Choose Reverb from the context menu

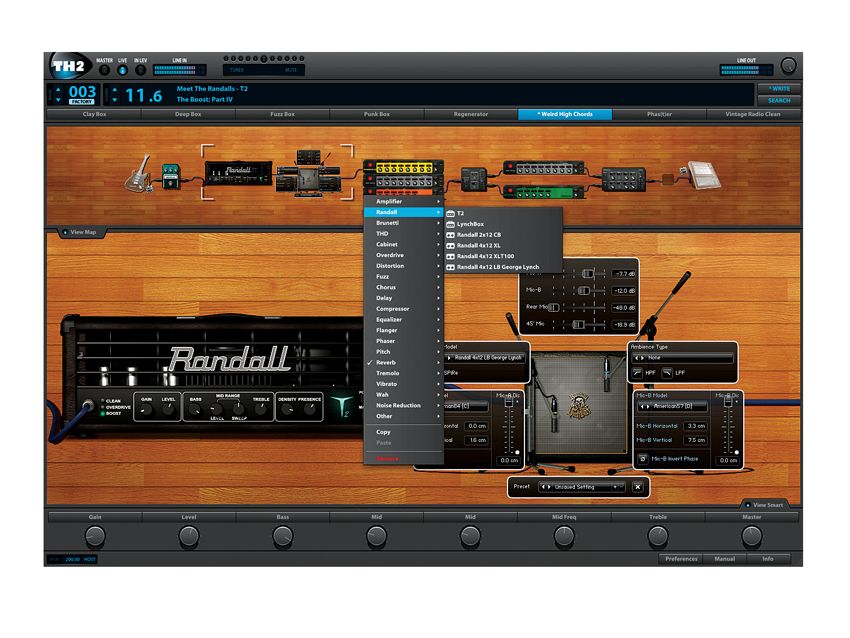404,362
